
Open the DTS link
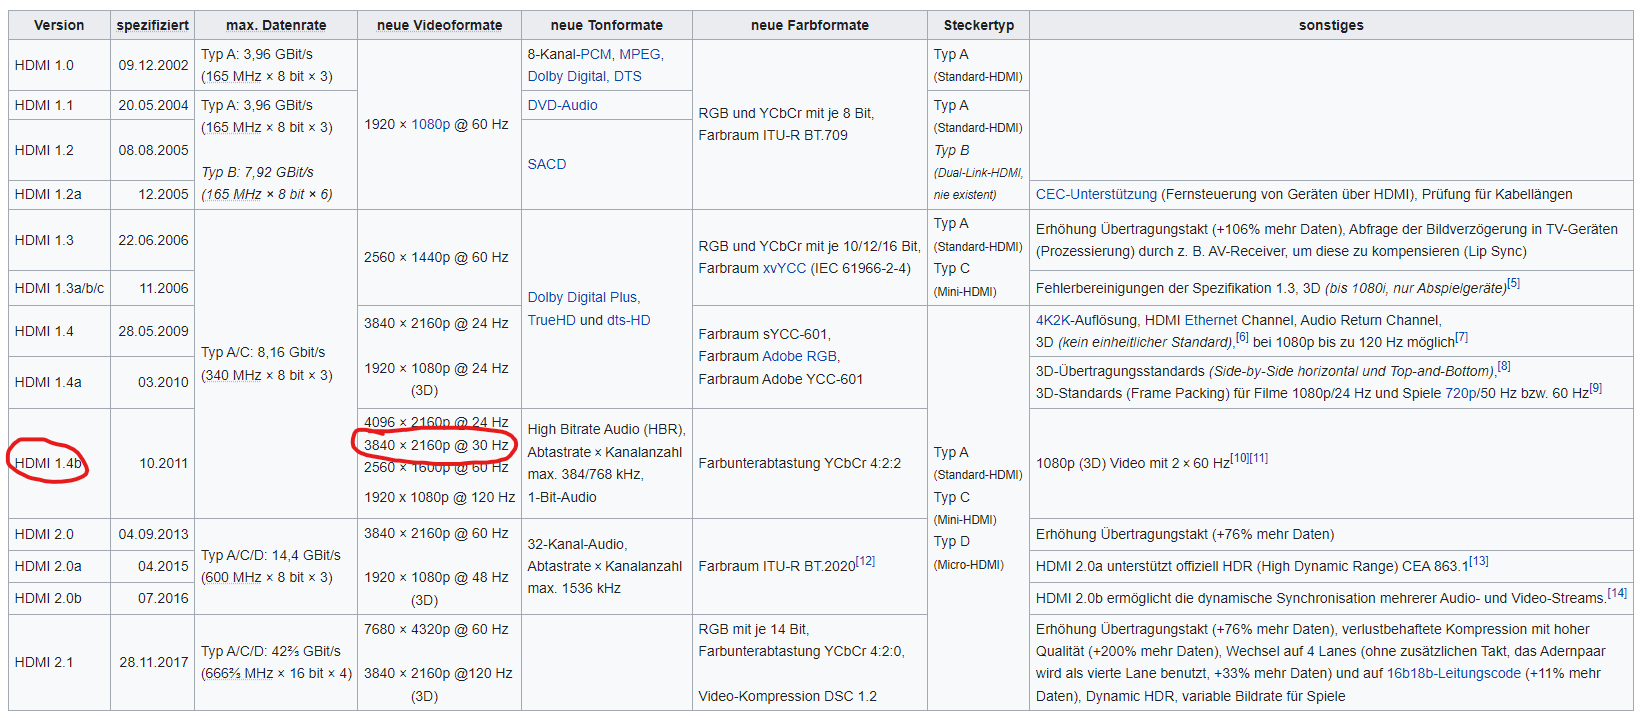pos(628,76)
